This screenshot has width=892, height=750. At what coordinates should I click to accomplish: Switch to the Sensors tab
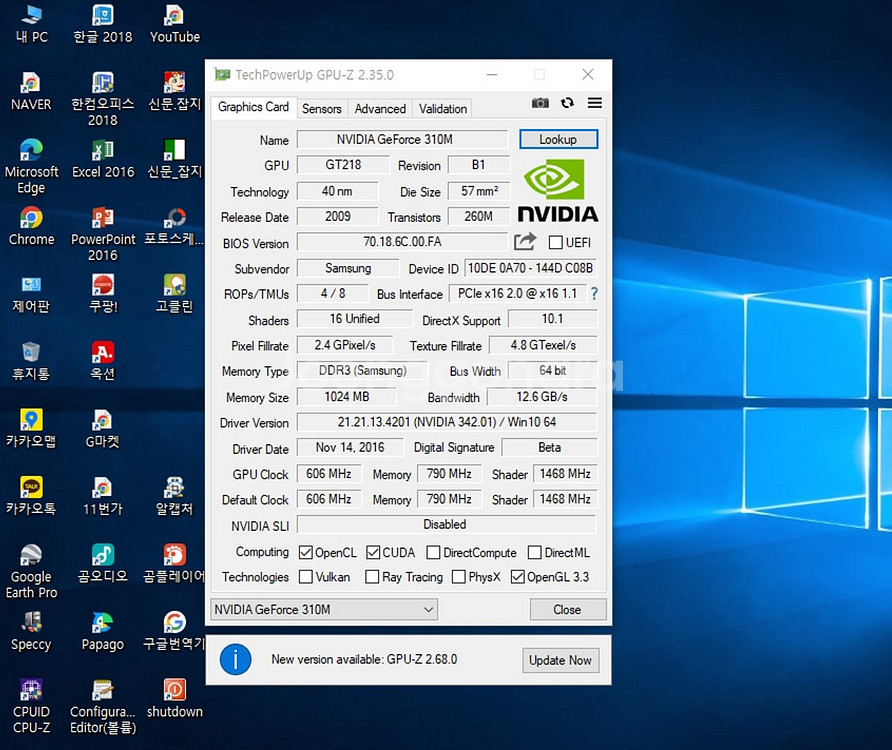point(321,109)
